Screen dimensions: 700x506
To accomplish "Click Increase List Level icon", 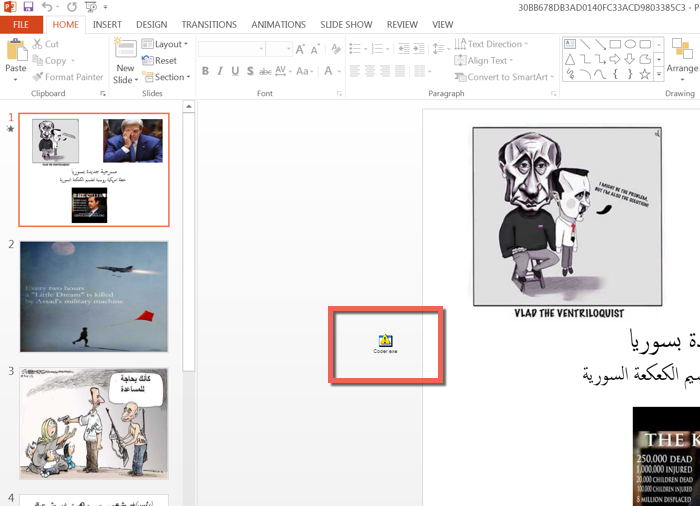I will pyautogui.click(x=419, y=48).
